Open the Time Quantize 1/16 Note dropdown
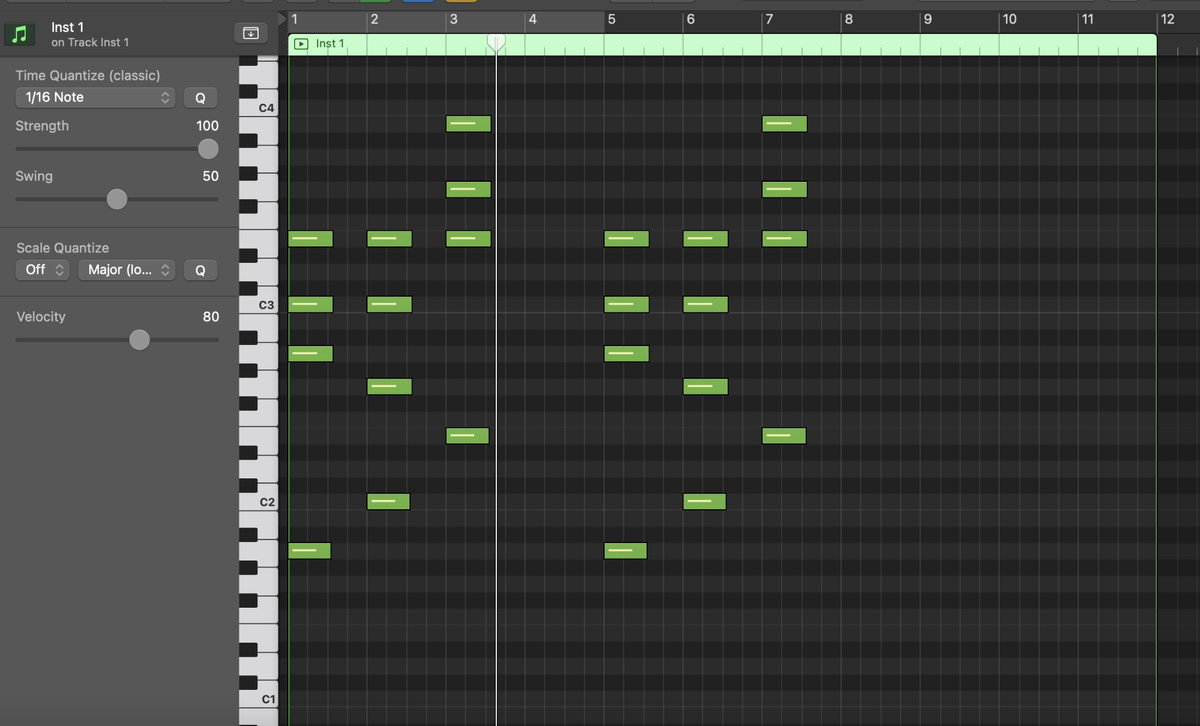Viewport: 1200px width, 726px height. click(96, 97)
